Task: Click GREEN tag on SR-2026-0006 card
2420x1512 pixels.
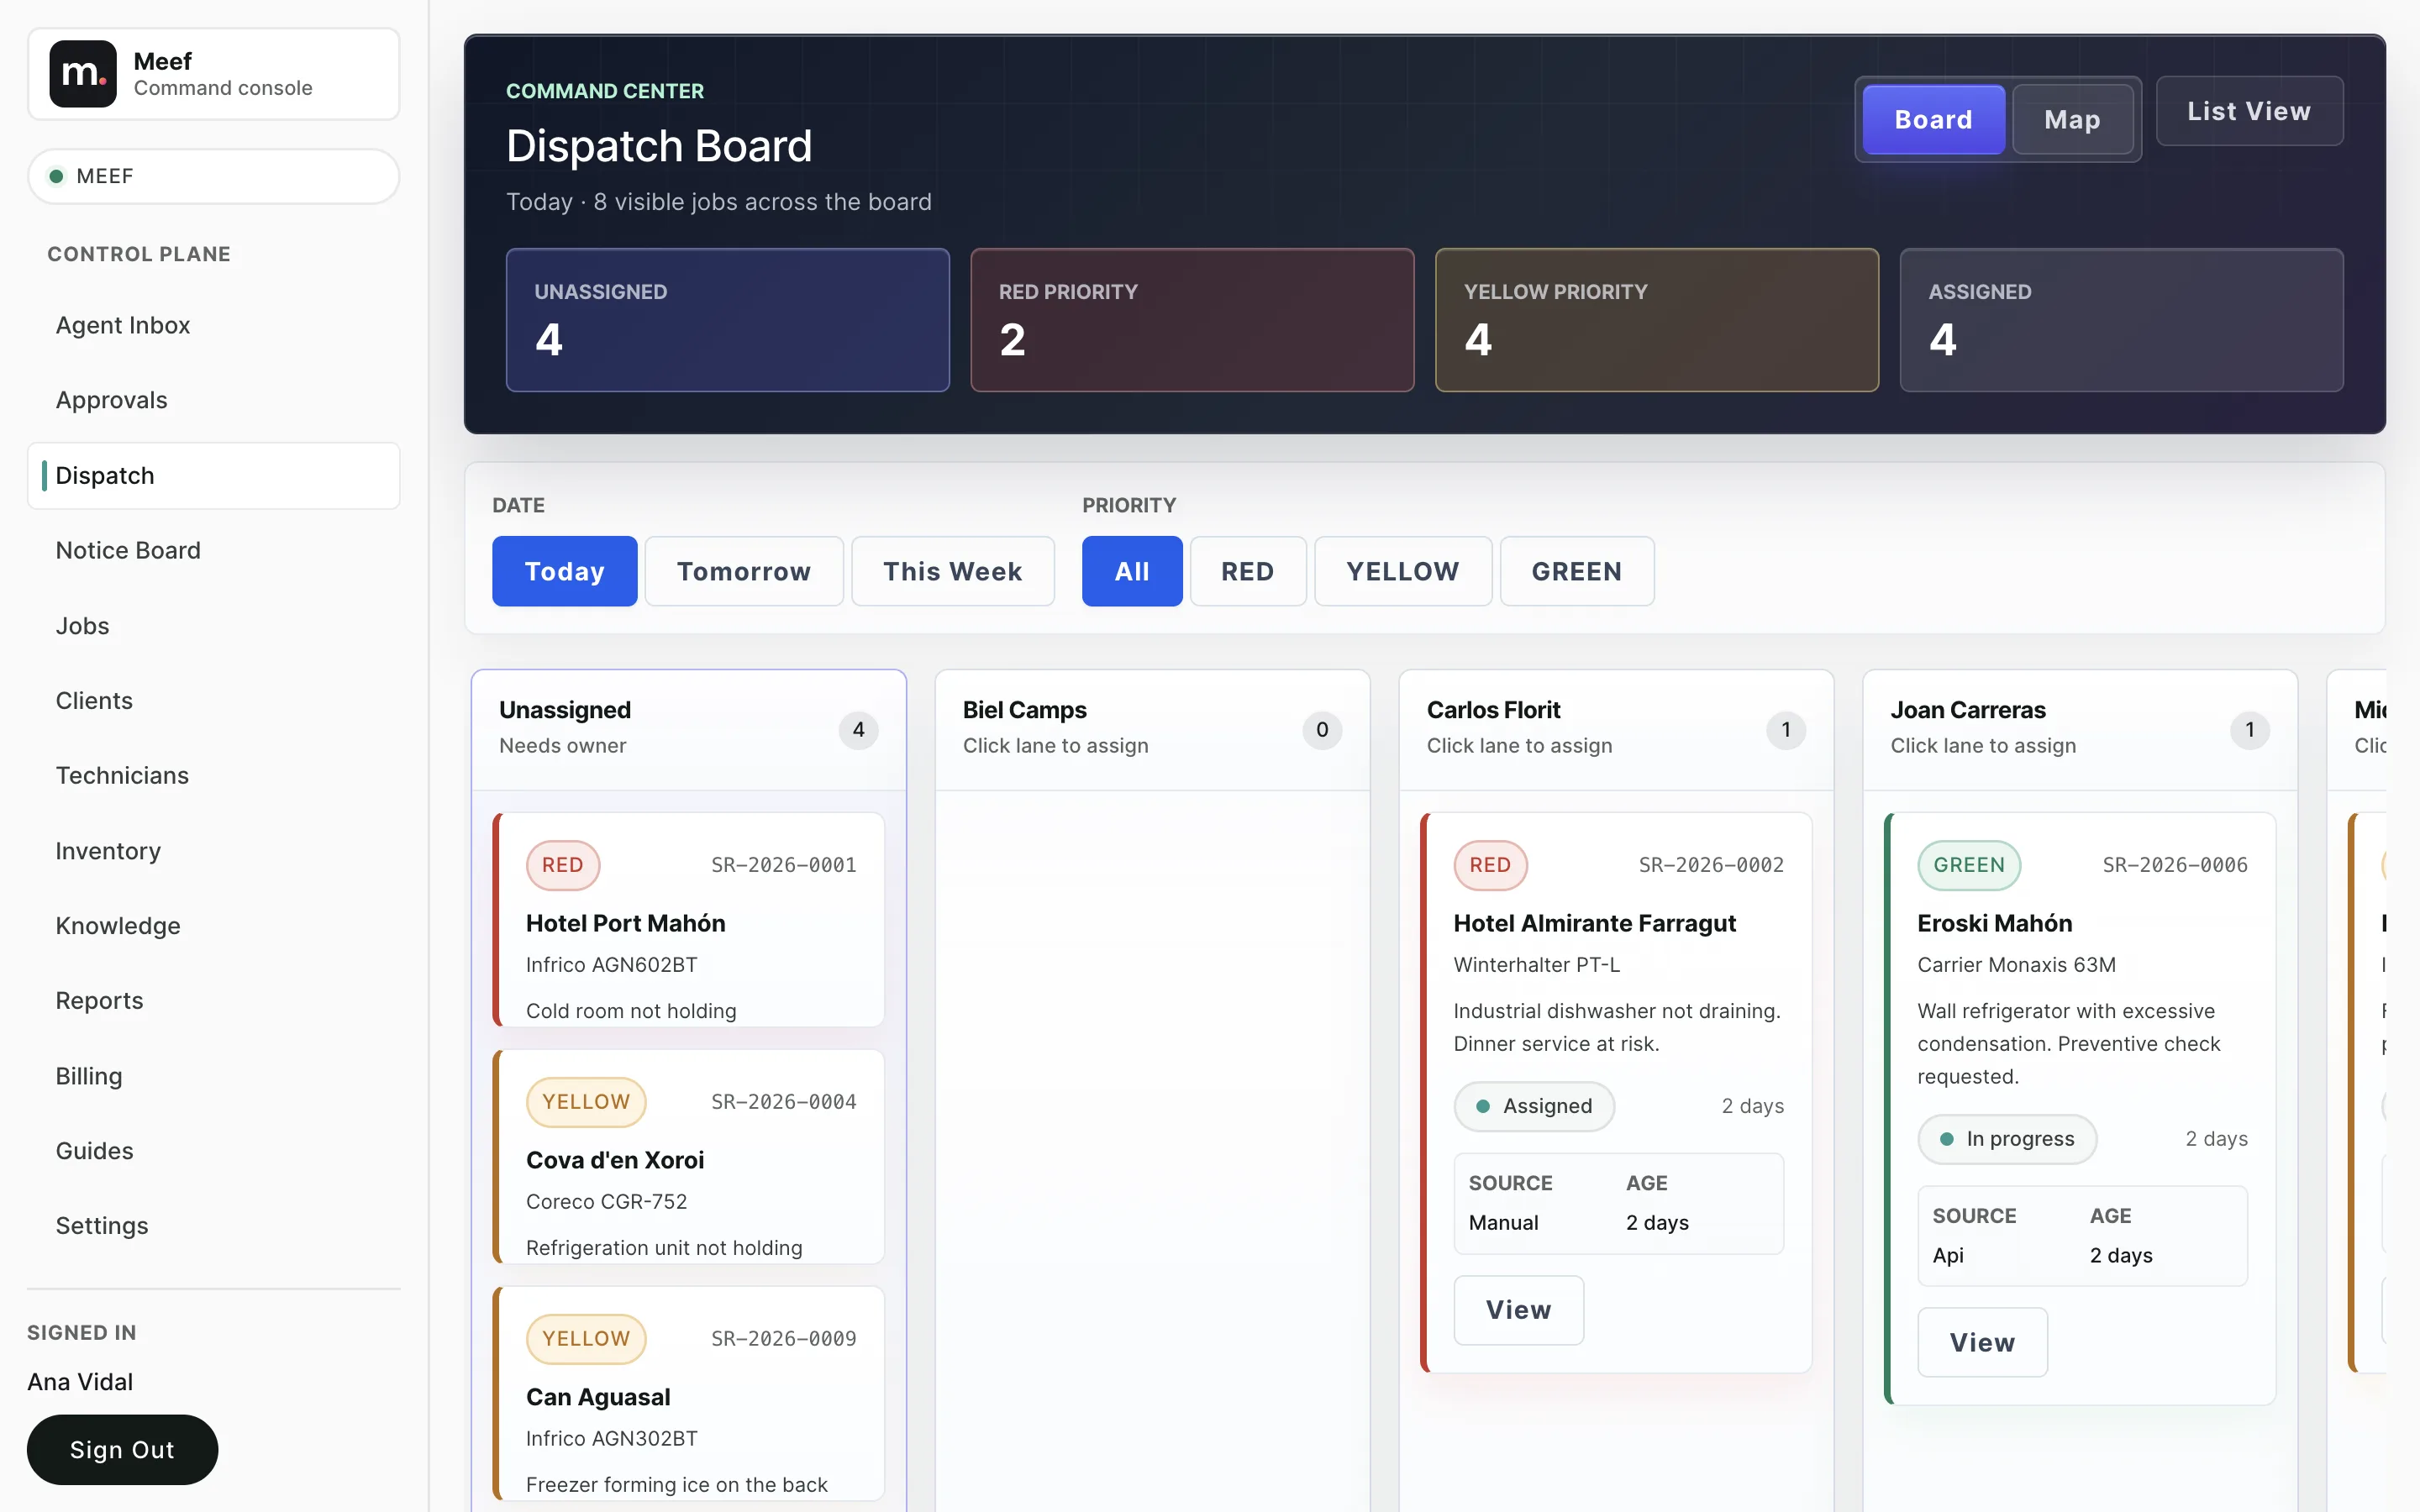Action: pyautogui.click(x=1969, y=865)
